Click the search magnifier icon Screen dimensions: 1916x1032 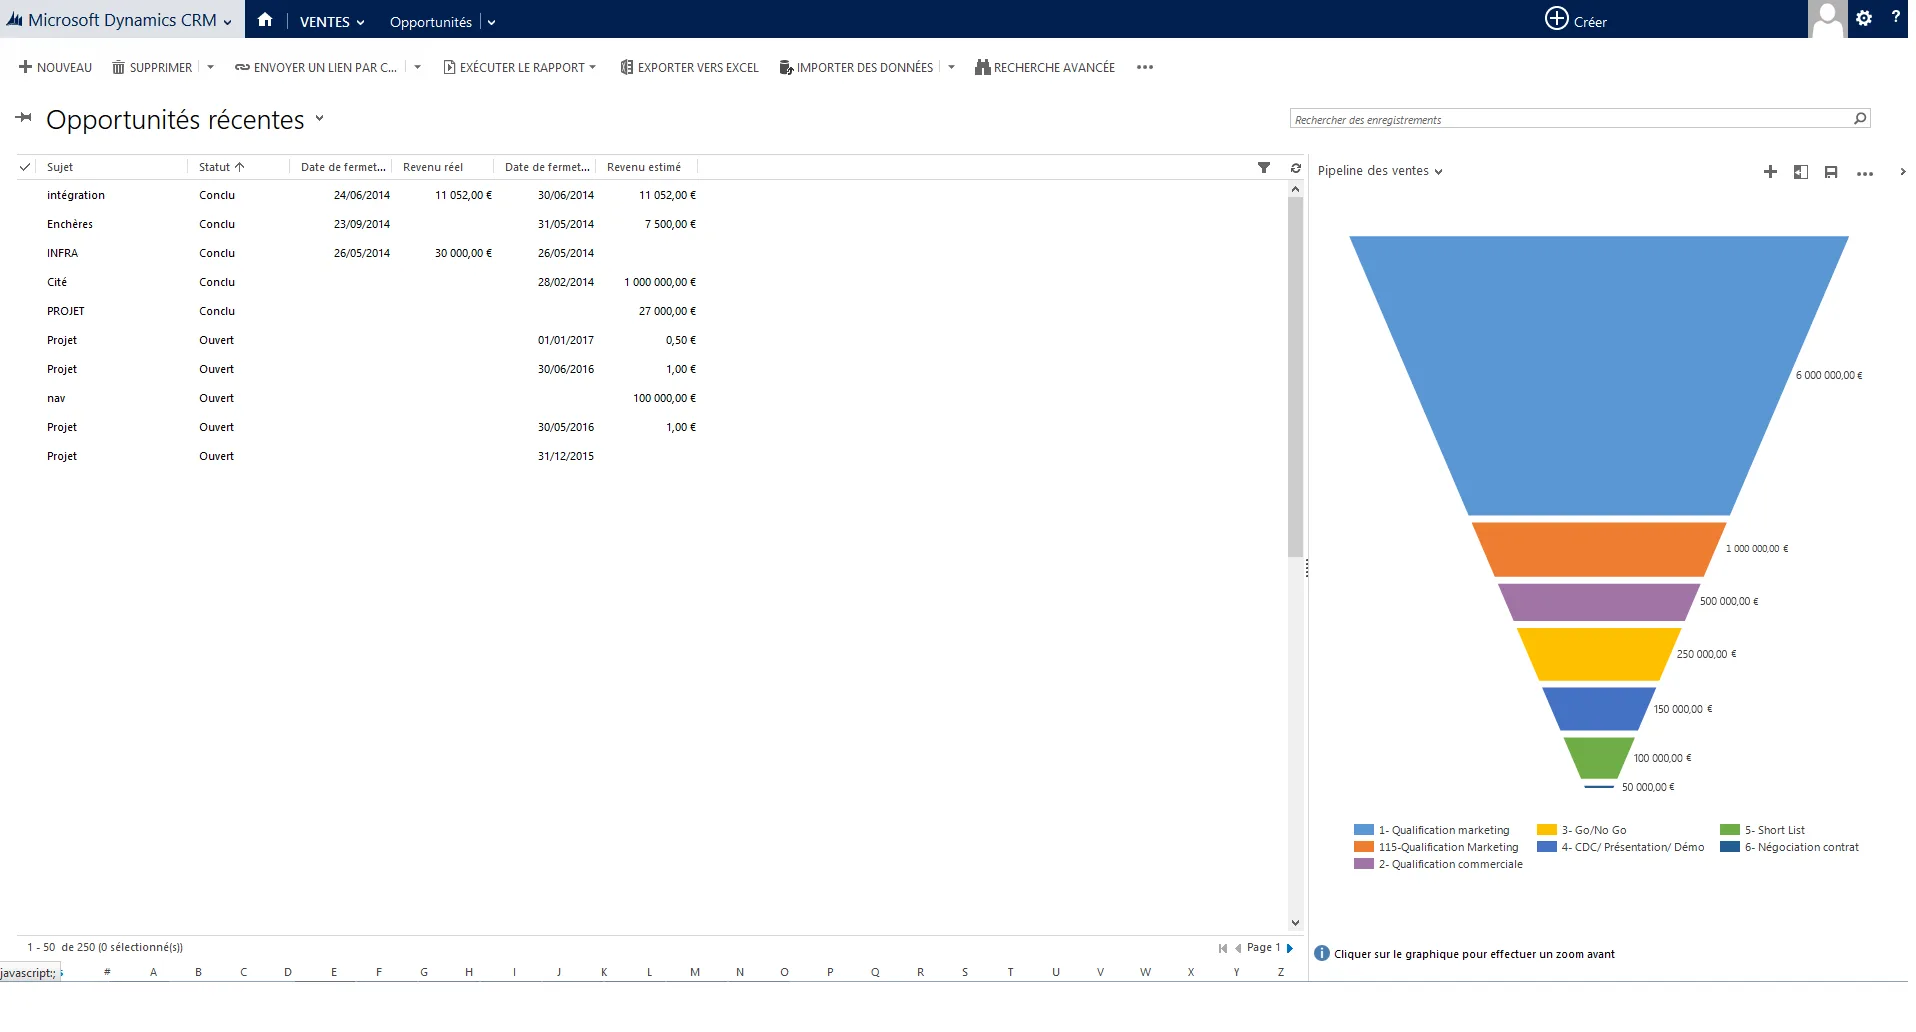coord(1860,118)
